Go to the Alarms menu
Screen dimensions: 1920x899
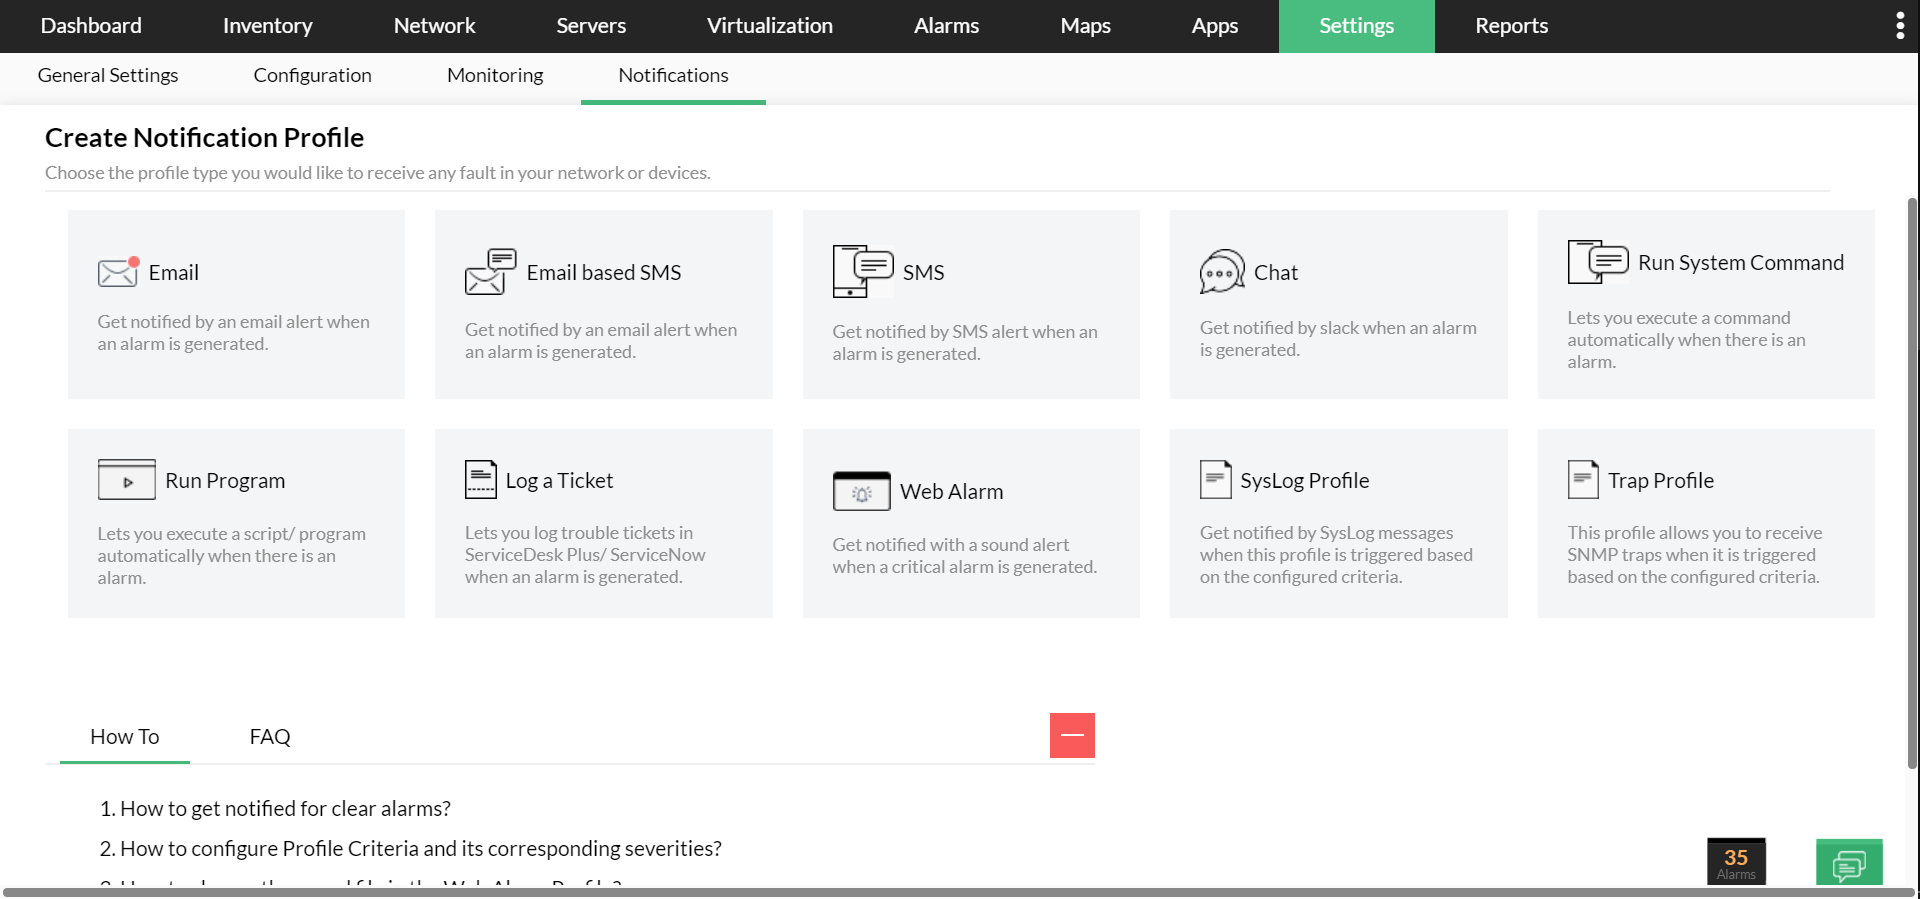click(946, 26)
